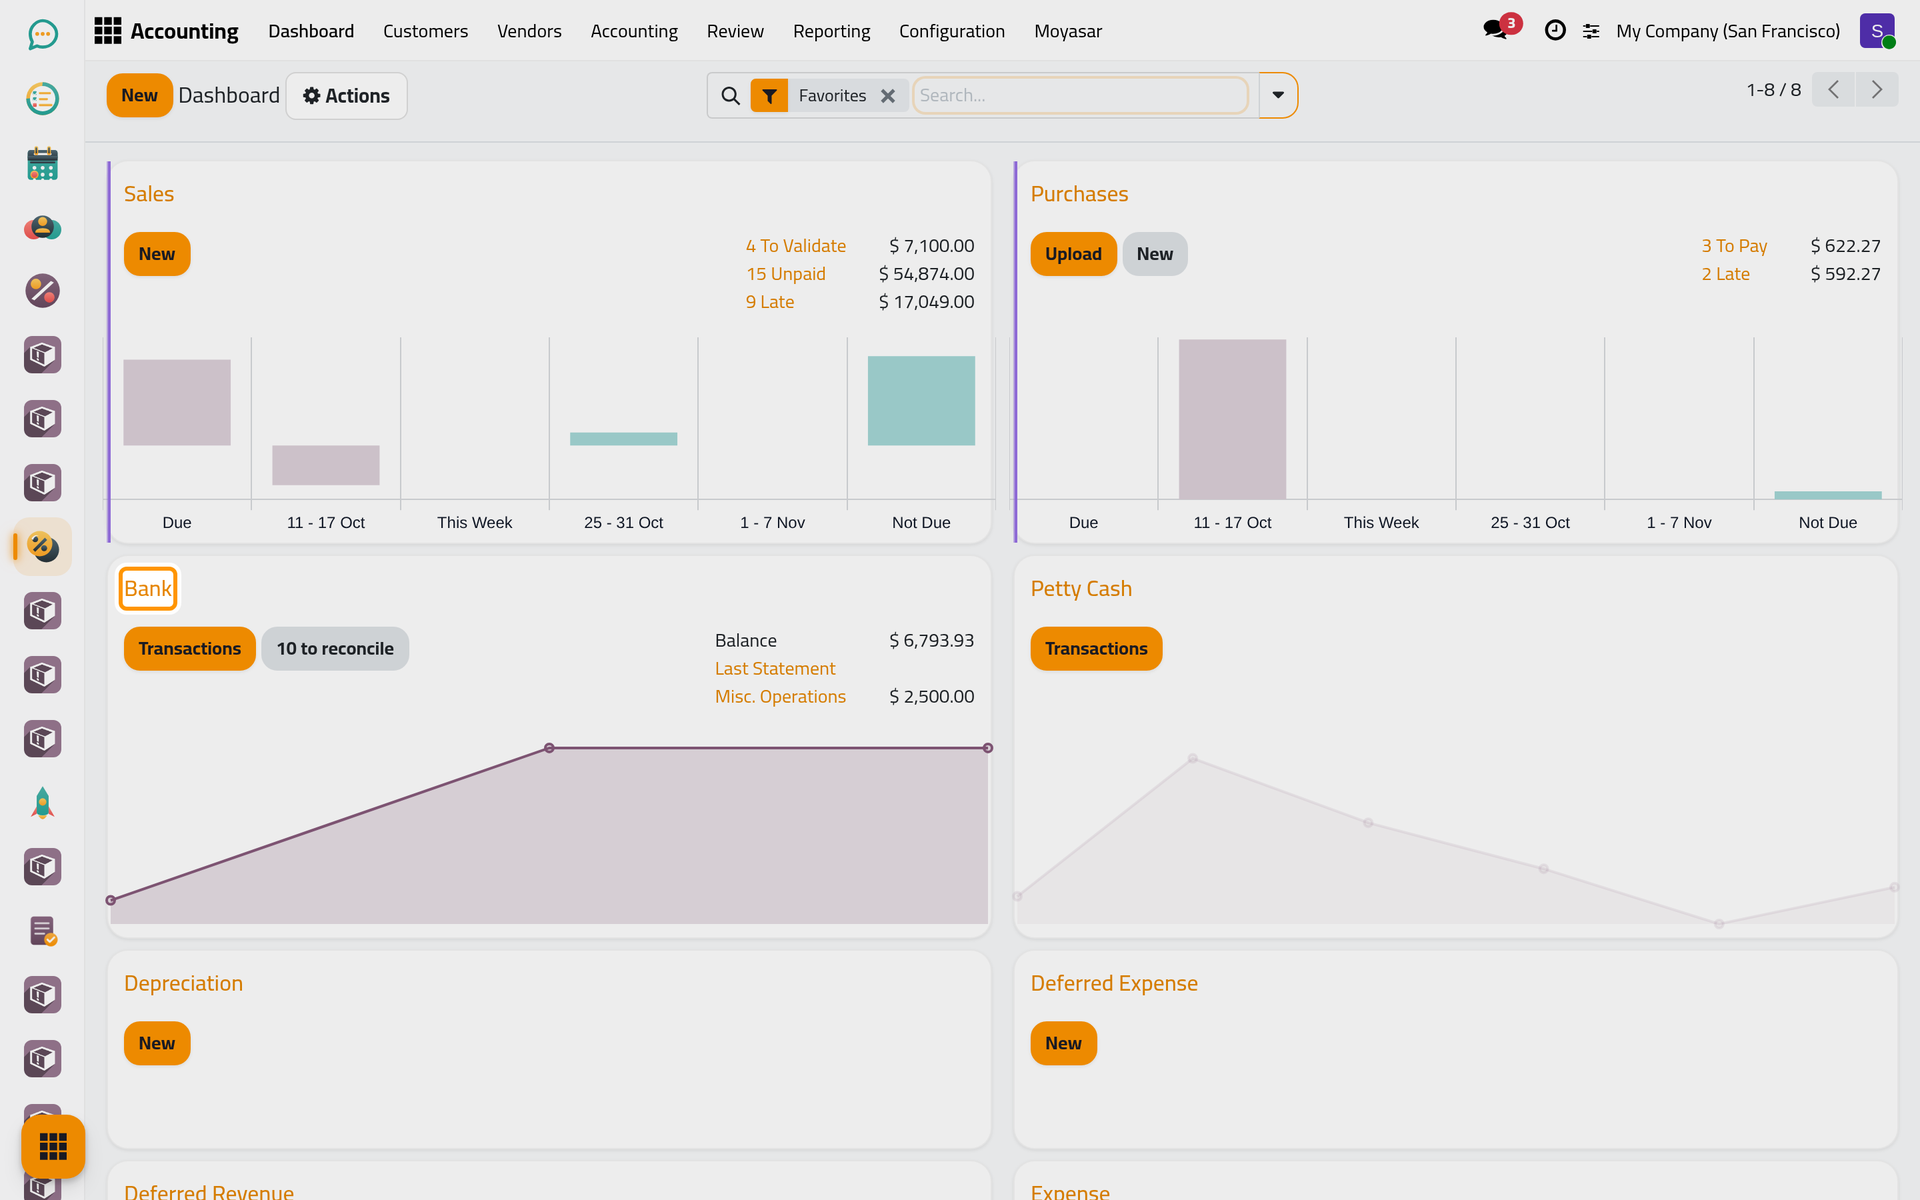Click the New button next to Dashboard
Image resolution: width=1920 pixels, height=1200 pixels.
pyautogui.click(x=139, y=96)
